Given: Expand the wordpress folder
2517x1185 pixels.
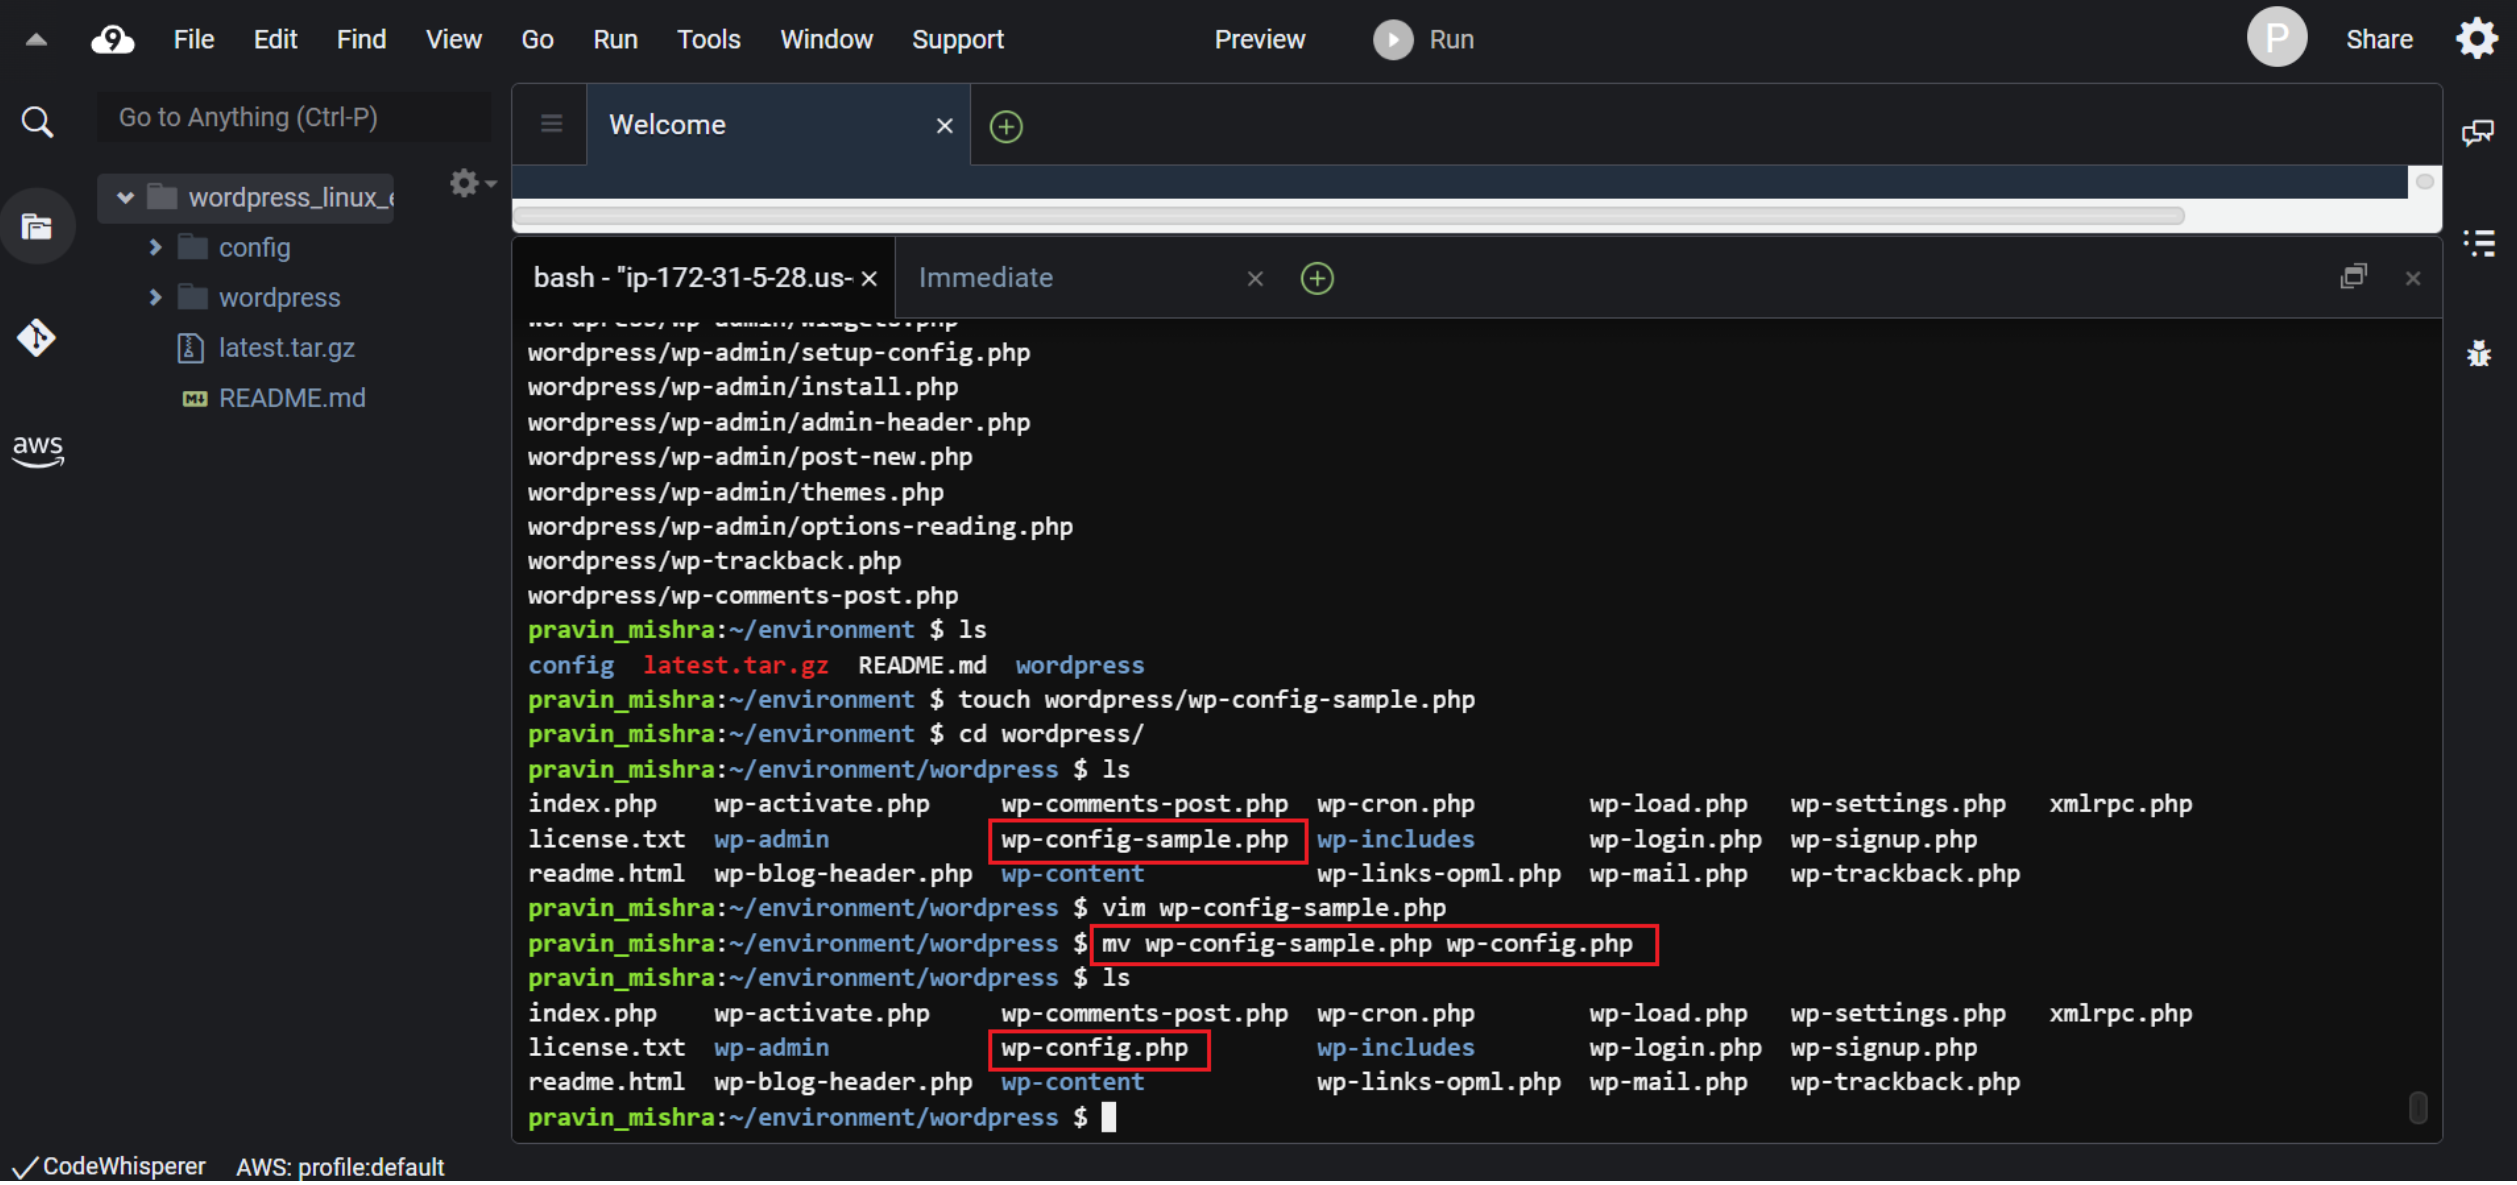Looking at the screenshot, I should click(x=155, y=297).
